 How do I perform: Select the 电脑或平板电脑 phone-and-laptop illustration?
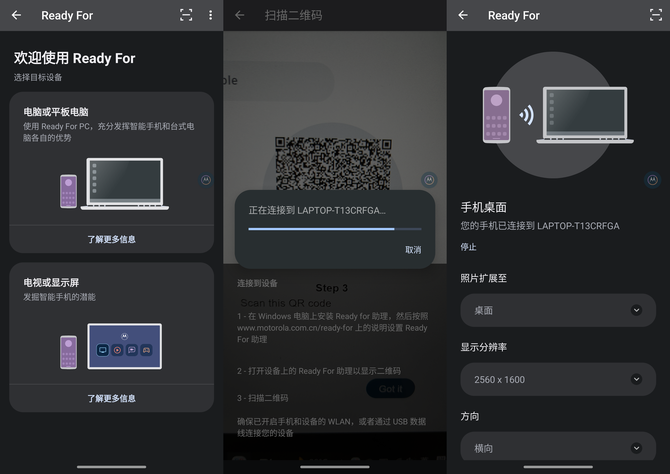(112, 184)
